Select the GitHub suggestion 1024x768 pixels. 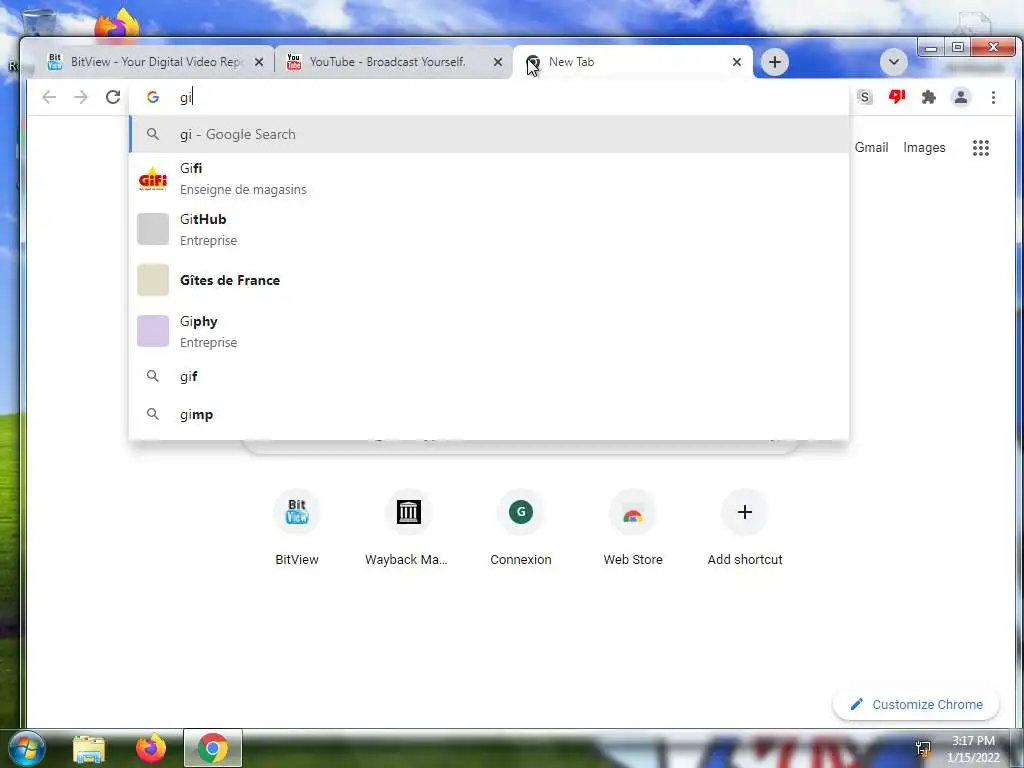(x=490, y=229)
